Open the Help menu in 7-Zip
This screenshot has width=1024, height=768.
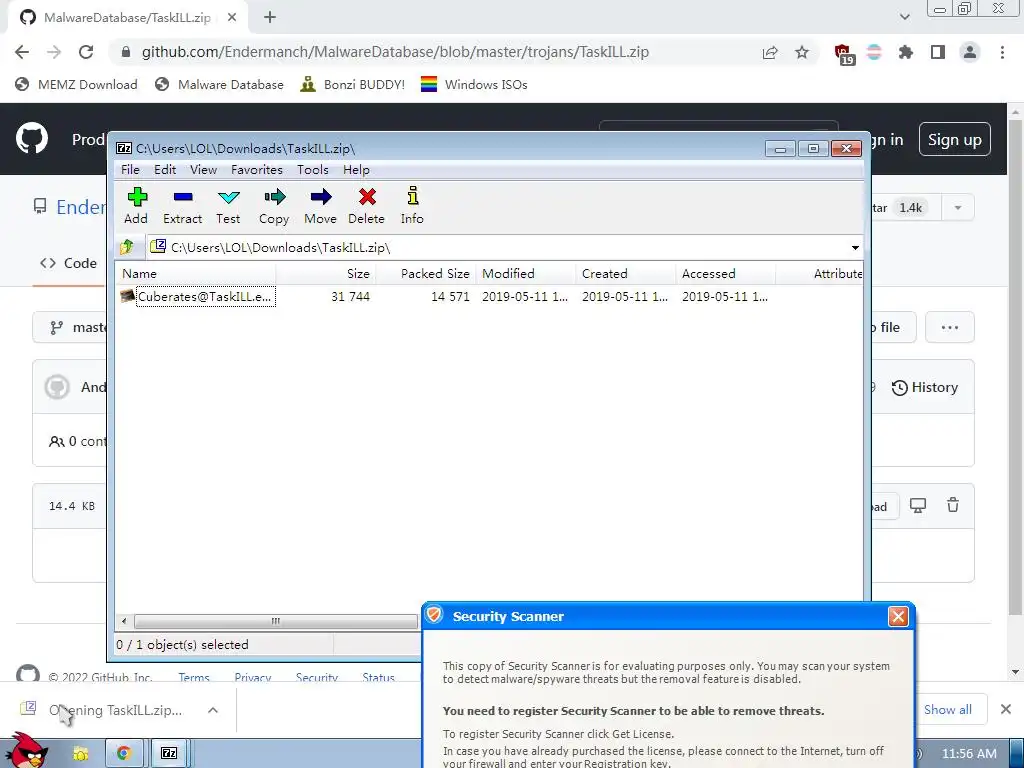pos(356,170)
